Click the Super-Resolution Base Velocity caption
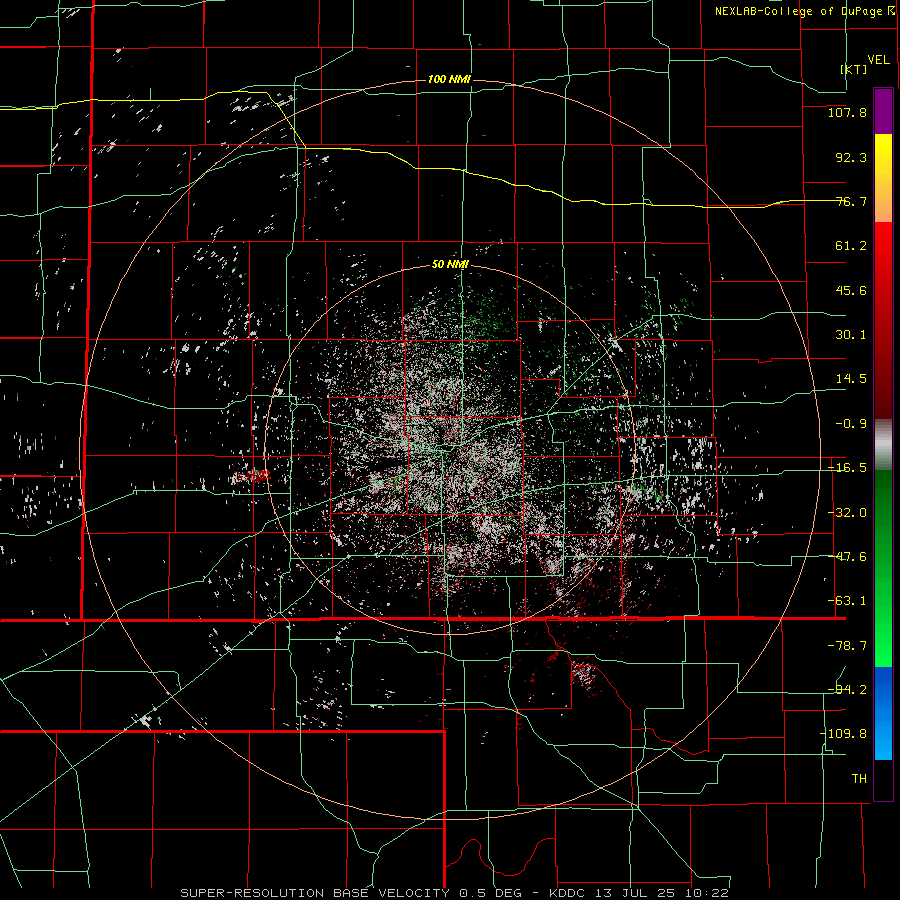The width and height of the screenshot is (900, 900). tap(455, 893)
